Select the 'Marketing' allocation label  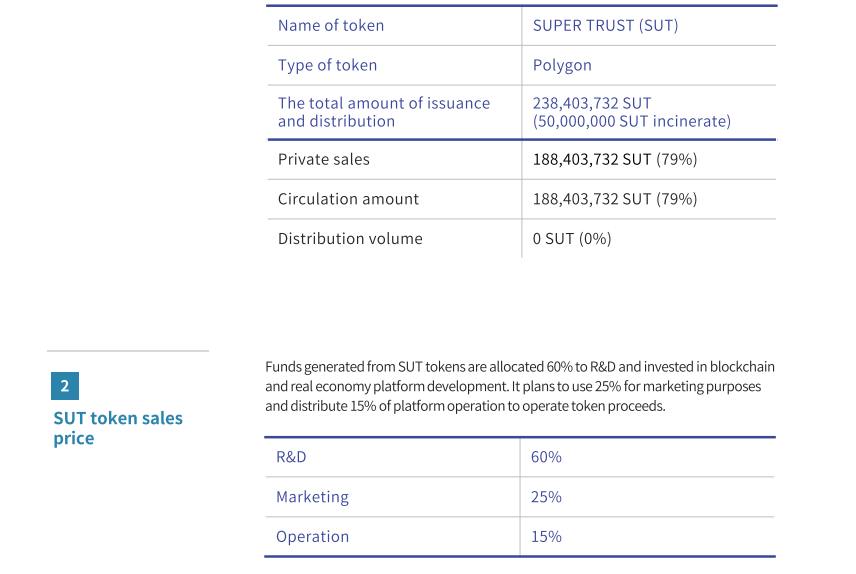pyautogui.click(x=312, y=497)
